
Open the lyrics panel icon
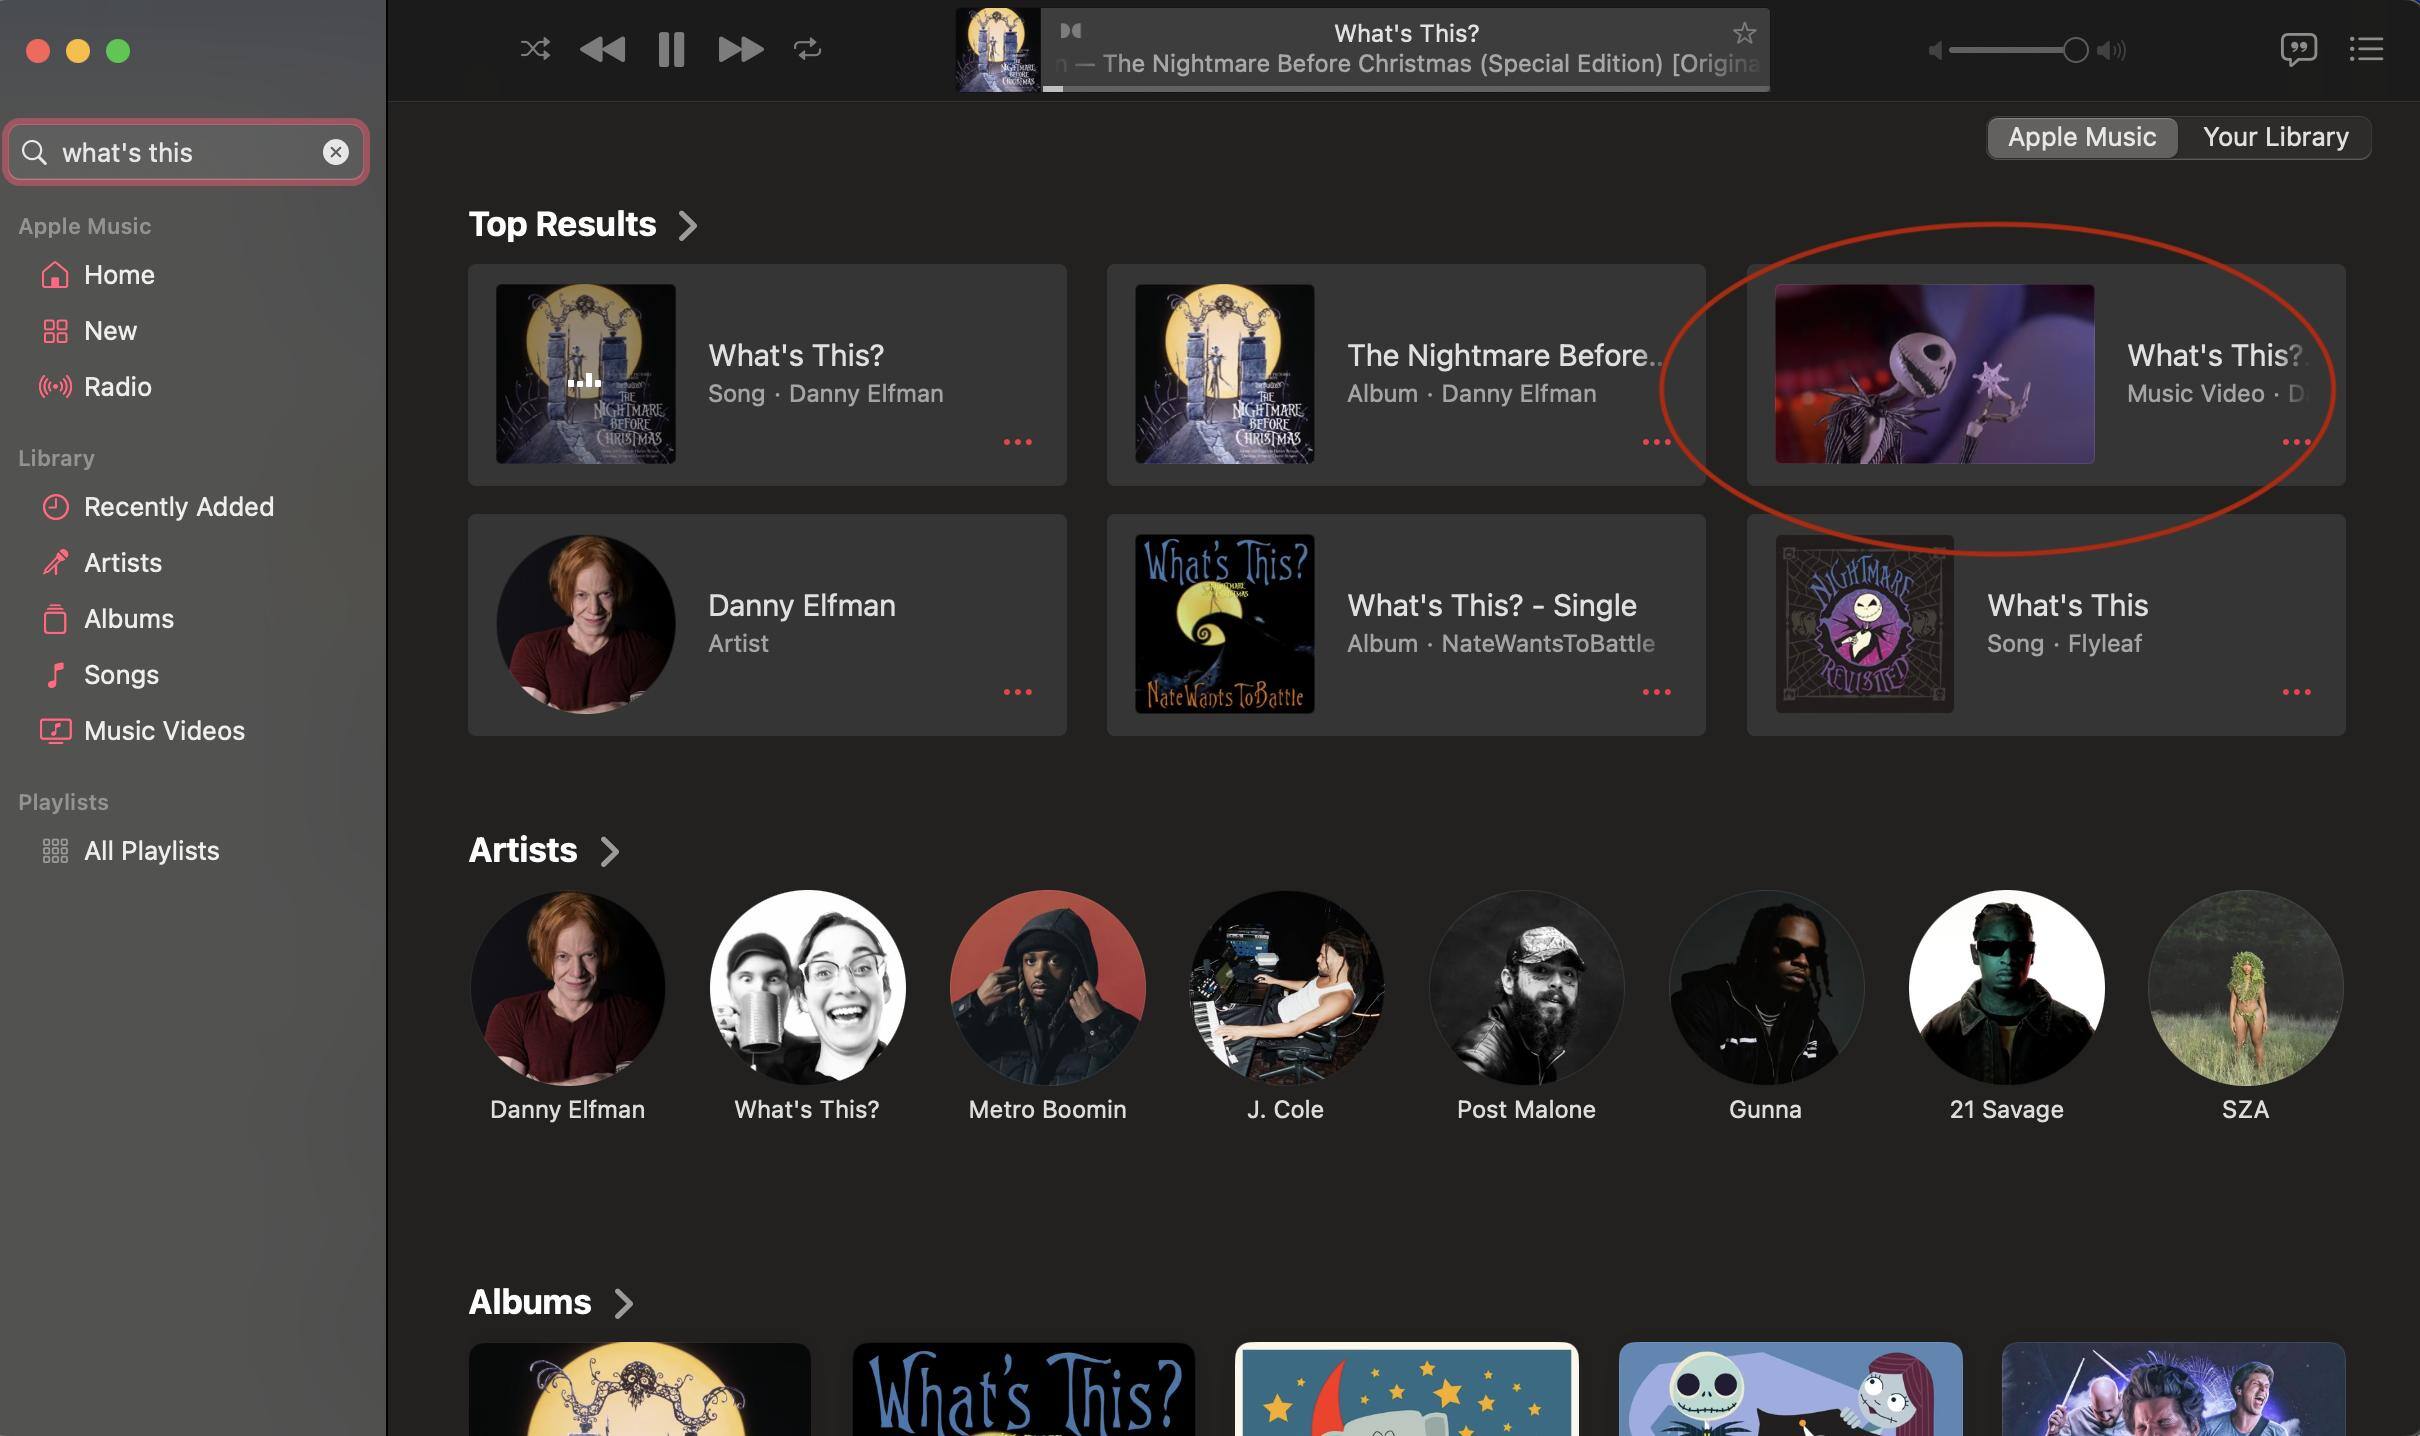point(2298,49)
